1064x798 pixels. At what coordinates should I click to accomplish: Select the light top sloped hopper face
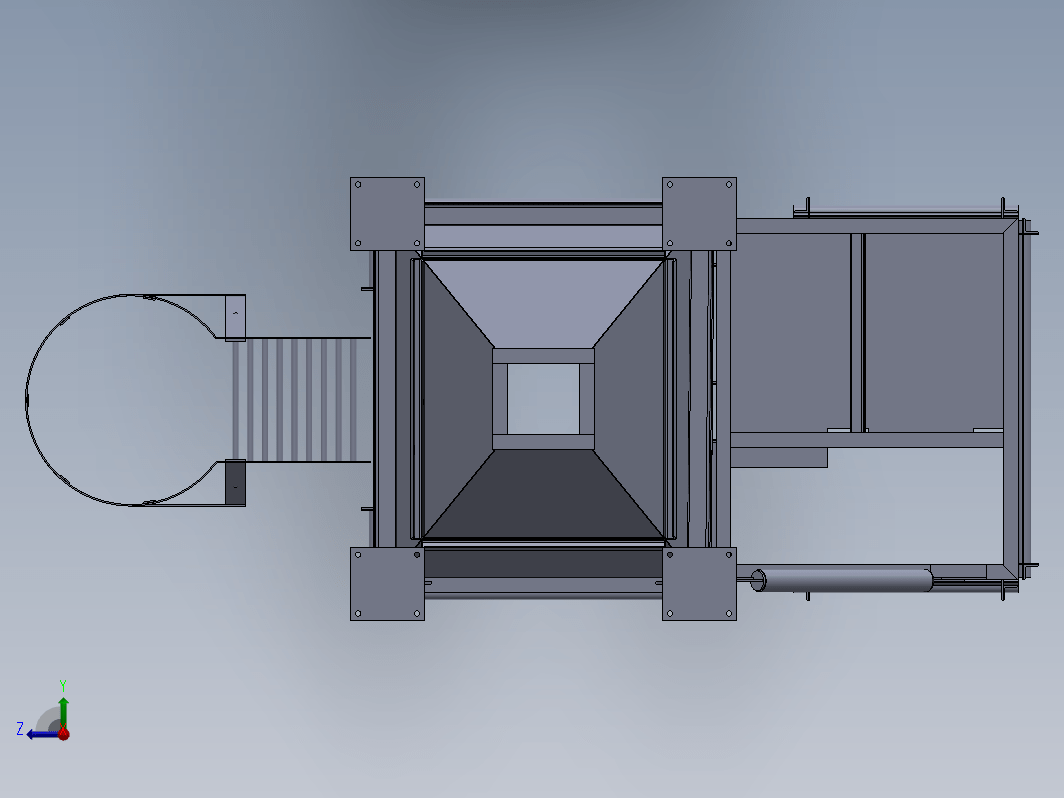click(543, 303)
